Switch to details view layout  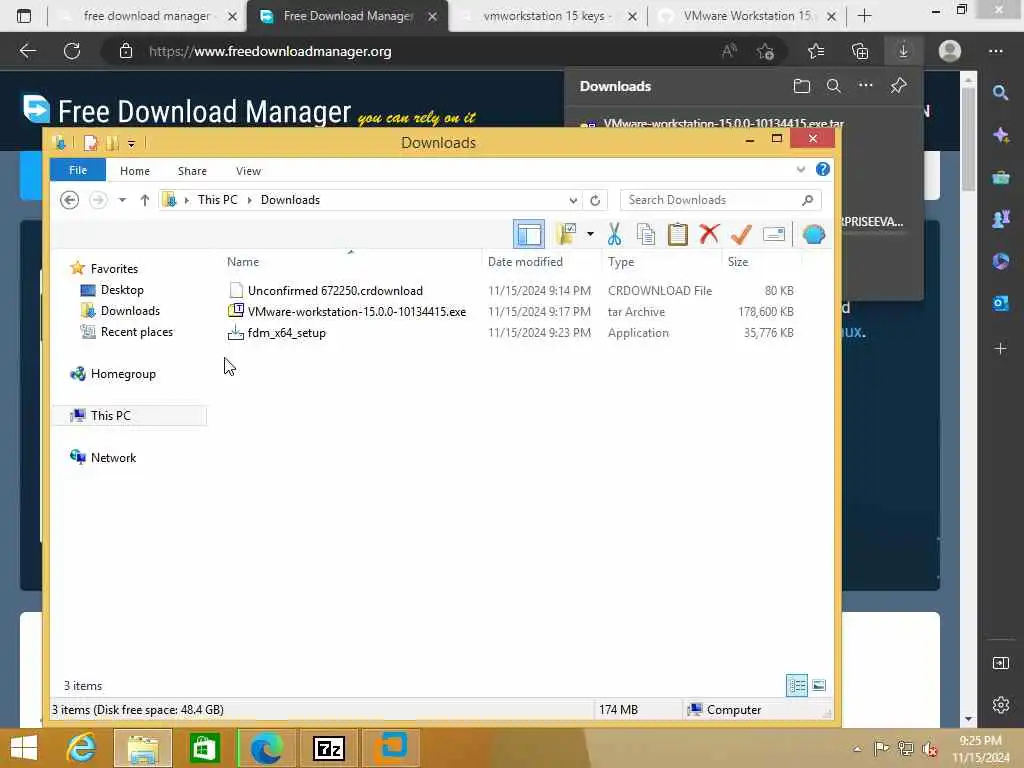click(797, 686)
